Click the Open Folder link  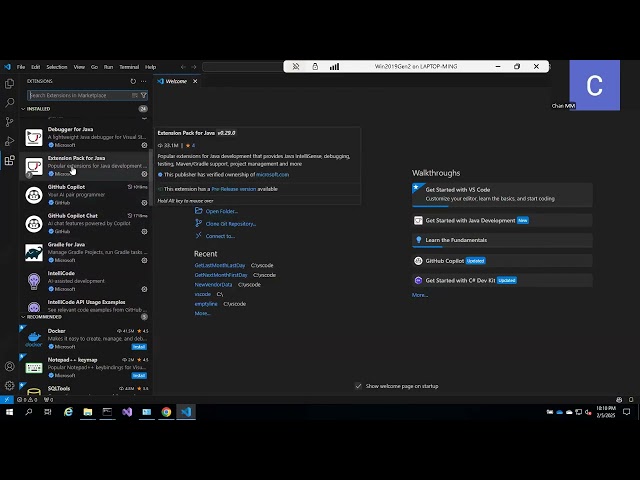(222, 211)
